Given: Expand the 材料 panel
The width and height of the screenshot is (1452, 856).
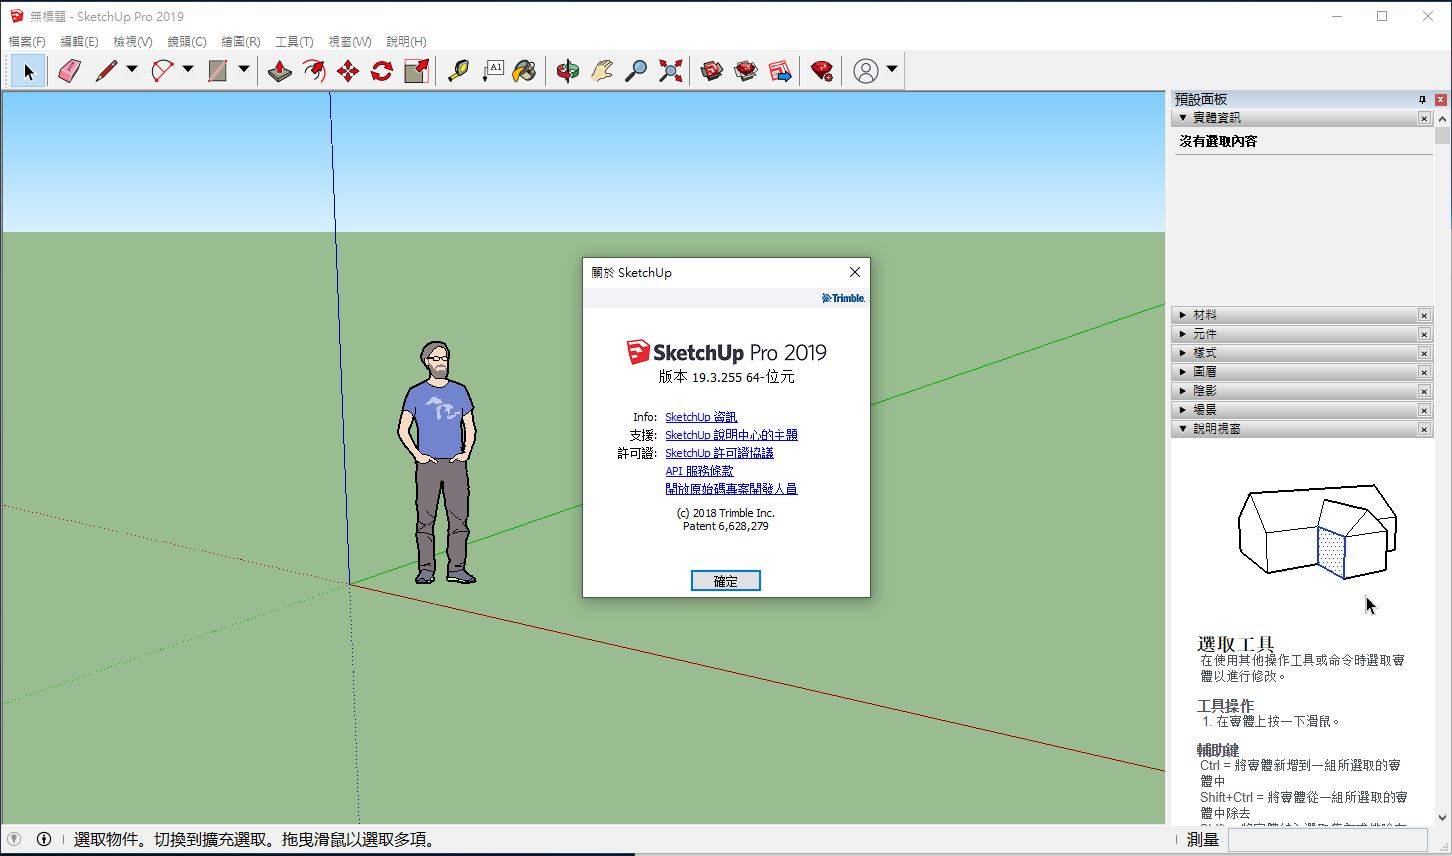Looking at the screenshot, I should click(x=1183, y=315).
